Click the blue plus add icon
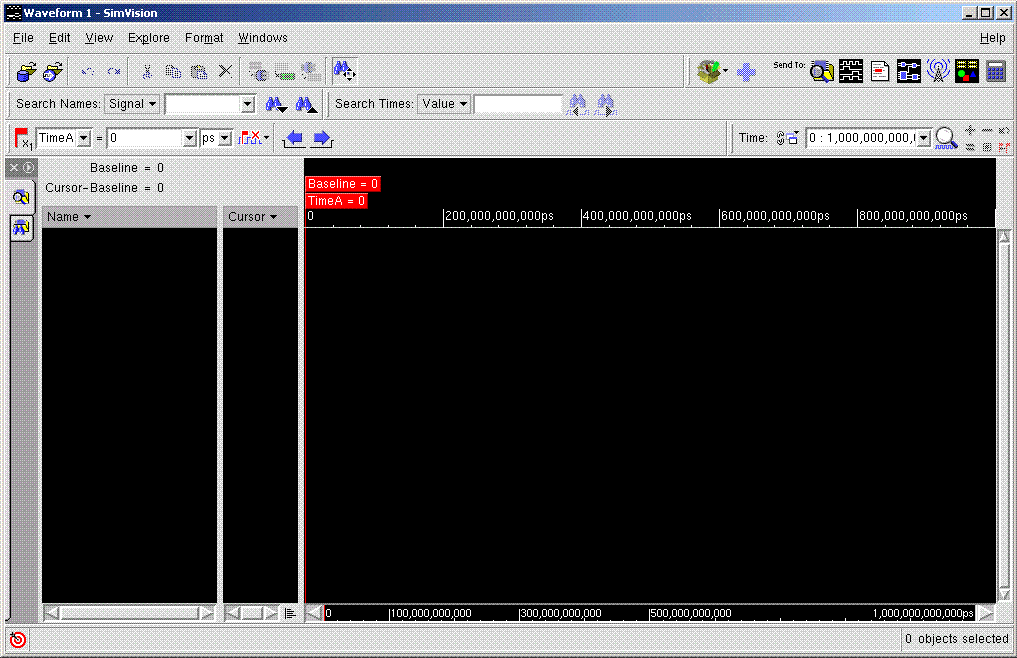1017x658 pixels. point(746,72)
